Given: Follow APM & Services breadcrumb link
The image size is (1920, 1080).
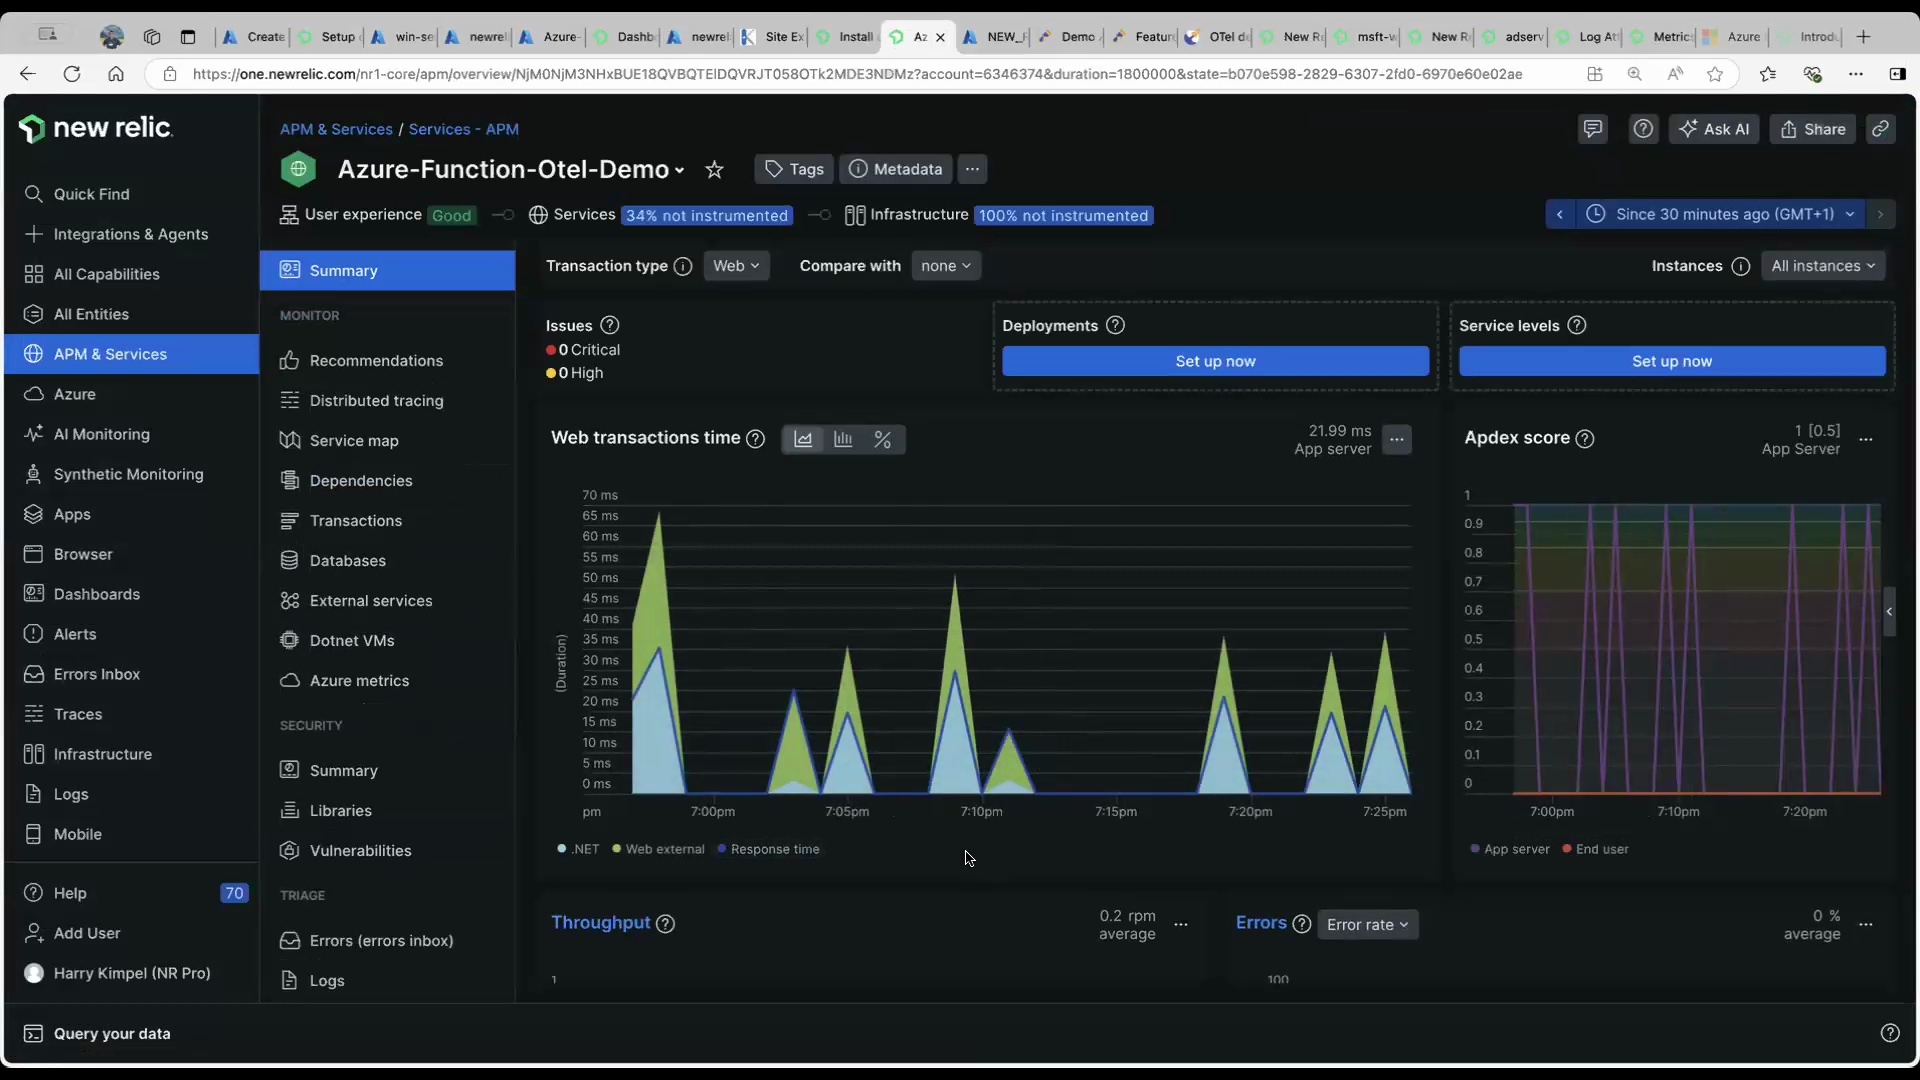Looking at the screenshot, I should click(336, 129).
